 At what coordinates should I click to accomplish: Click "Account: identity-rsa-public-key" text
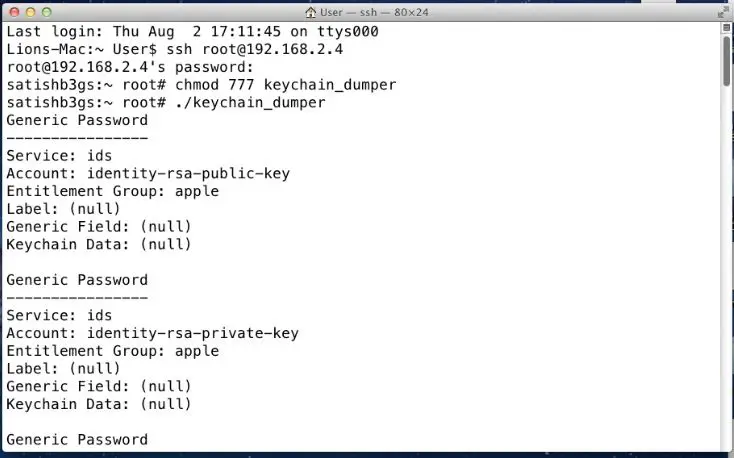click(148, 173)
